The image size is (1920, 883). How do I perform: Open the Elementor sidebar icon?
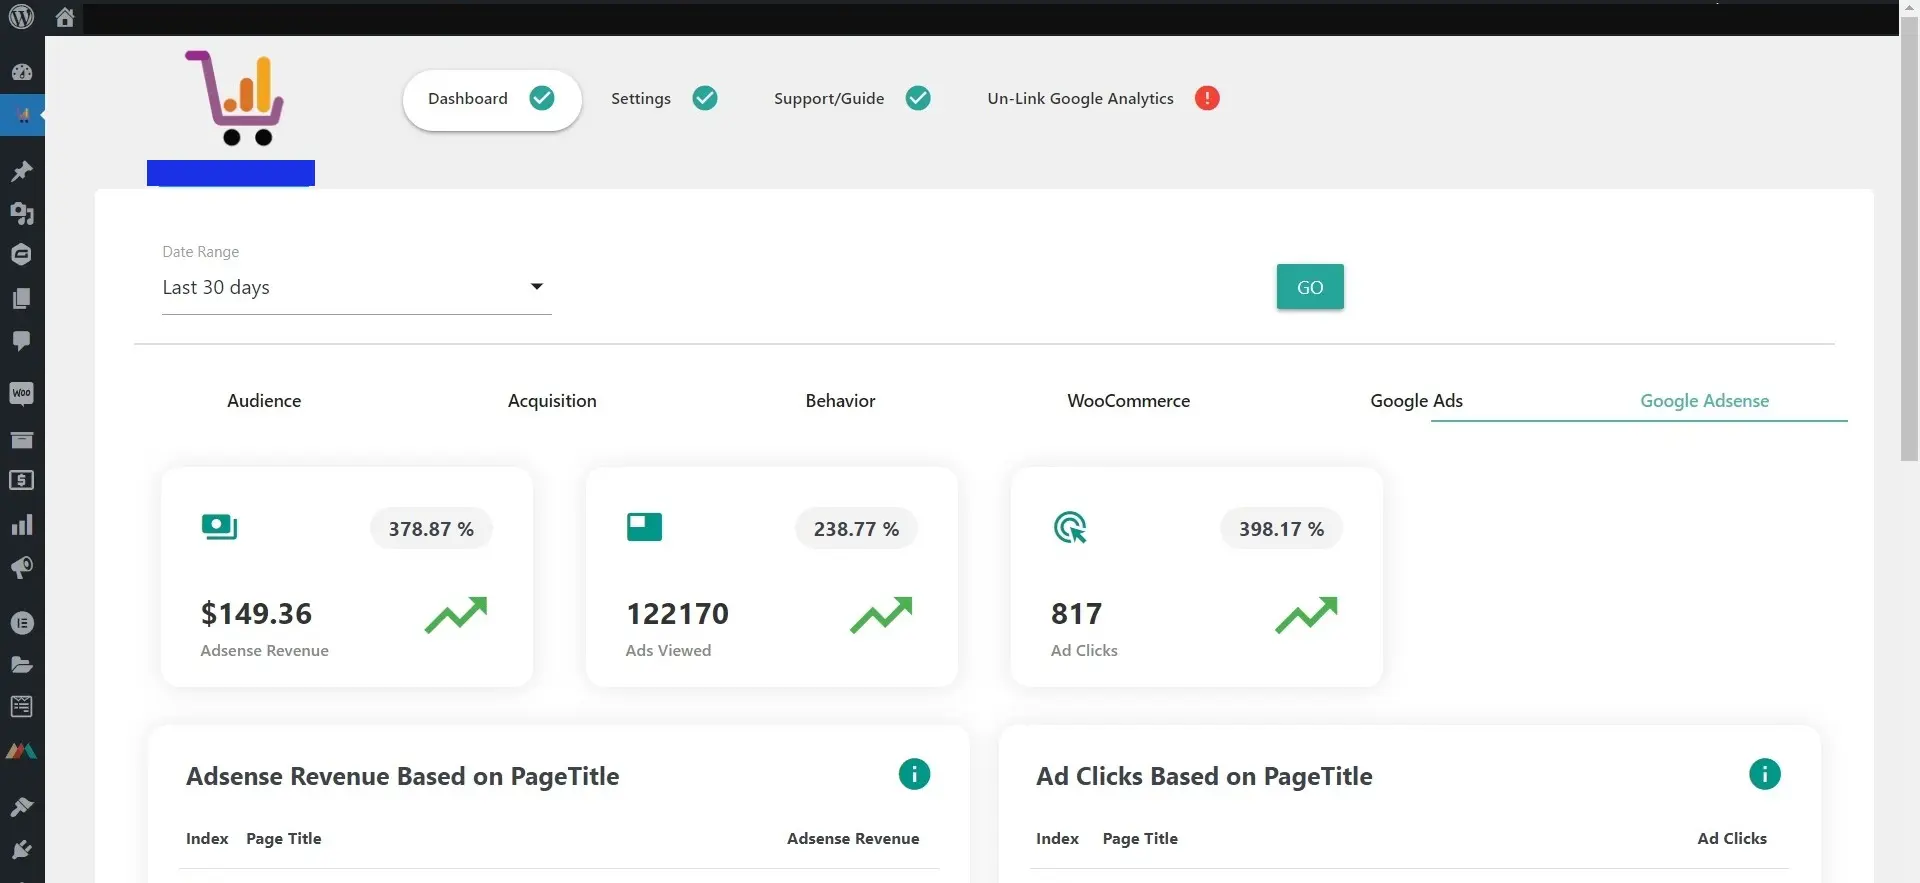22,623
